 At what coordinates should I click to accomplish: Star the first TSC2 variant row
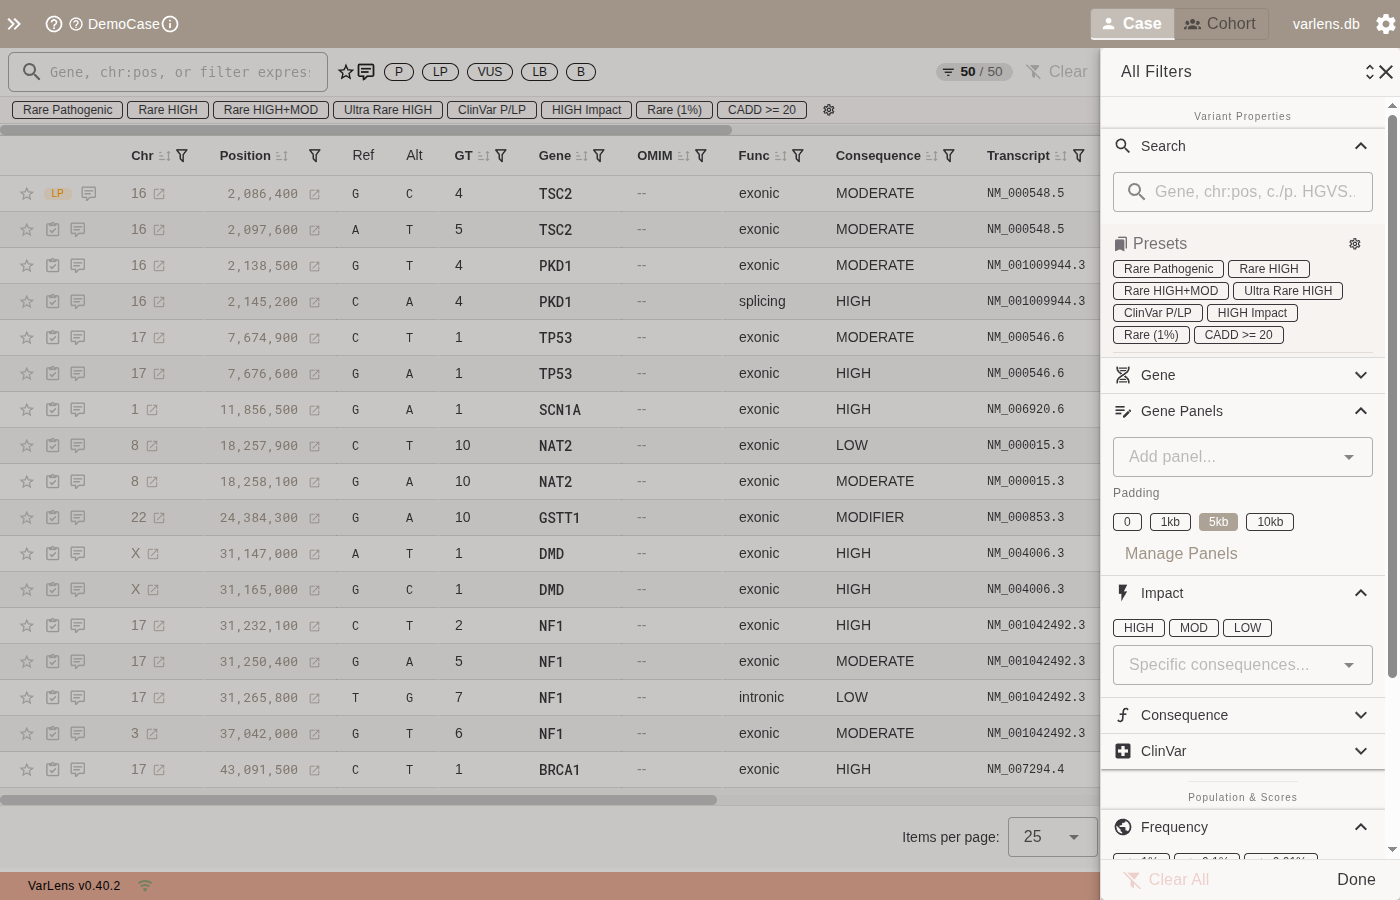(x=27, y=194)
